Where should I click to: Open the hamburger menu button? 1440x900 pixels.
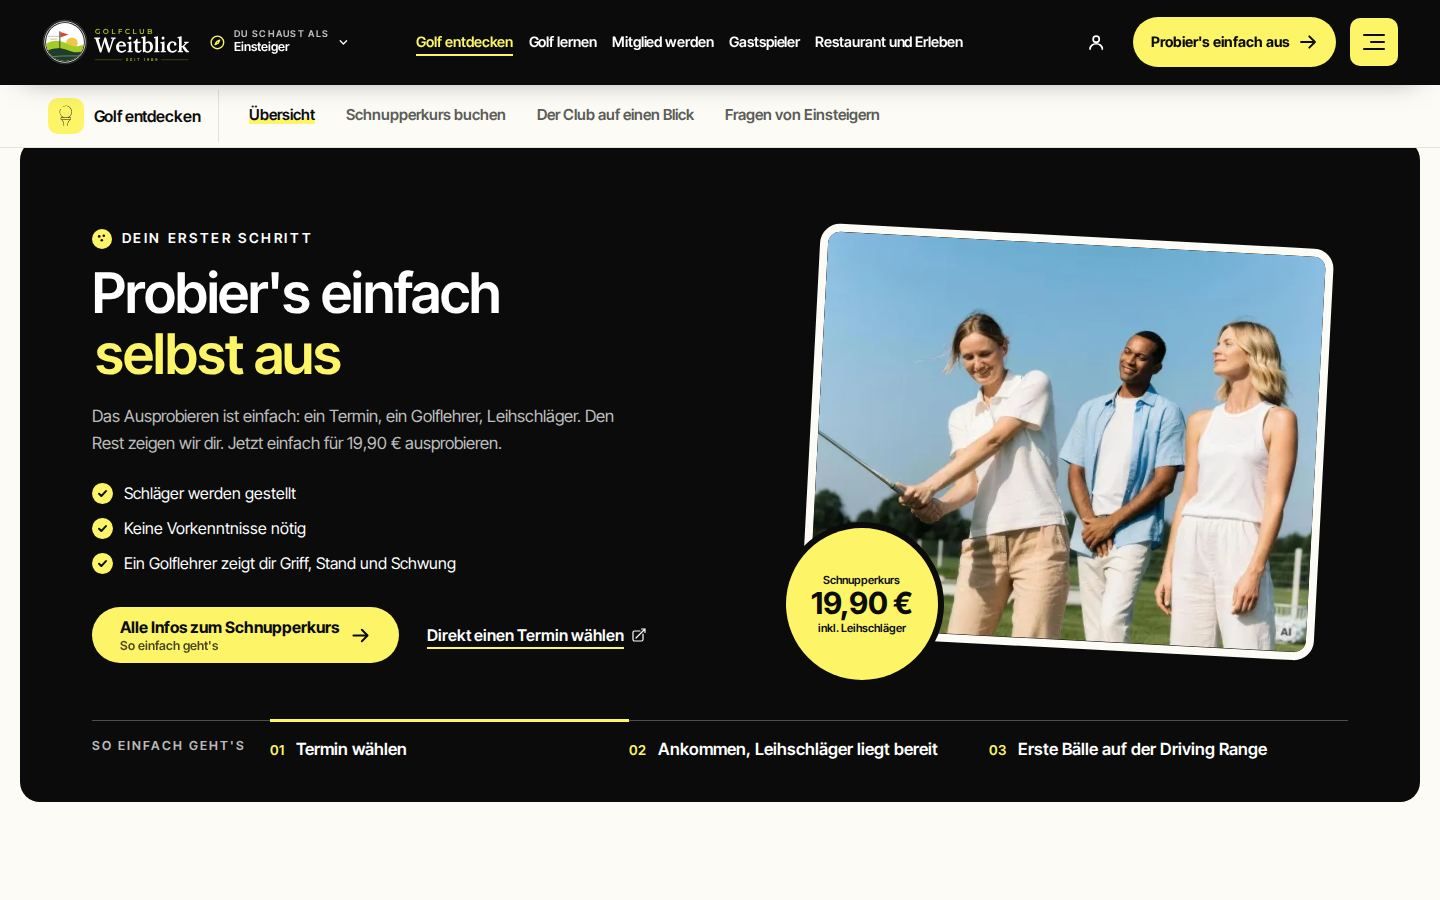(x=1374, y=42)
